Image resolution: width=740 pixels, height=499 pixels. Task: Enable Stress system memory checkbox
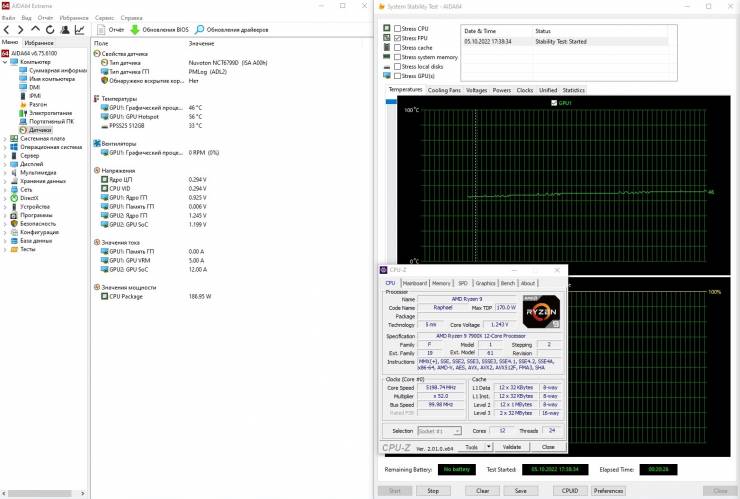point(397,57)
